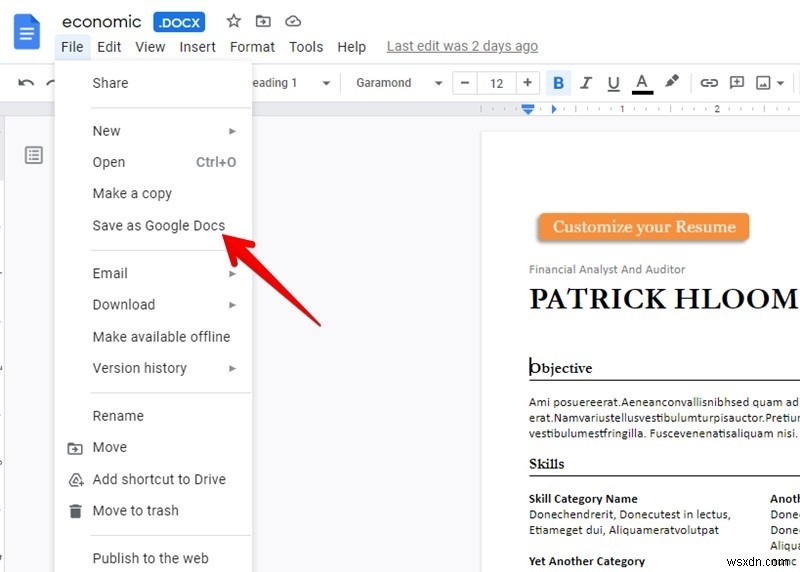Viewport: 800px width, 572px height.
Task: Click the Financial Analyst And Auditor text
Action: pyautogui.click(x=607, y=269)
